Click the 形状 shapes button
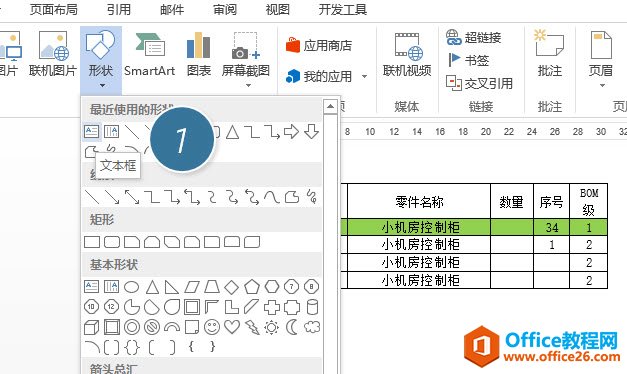The image size is (627, 374). pos(101,59)
